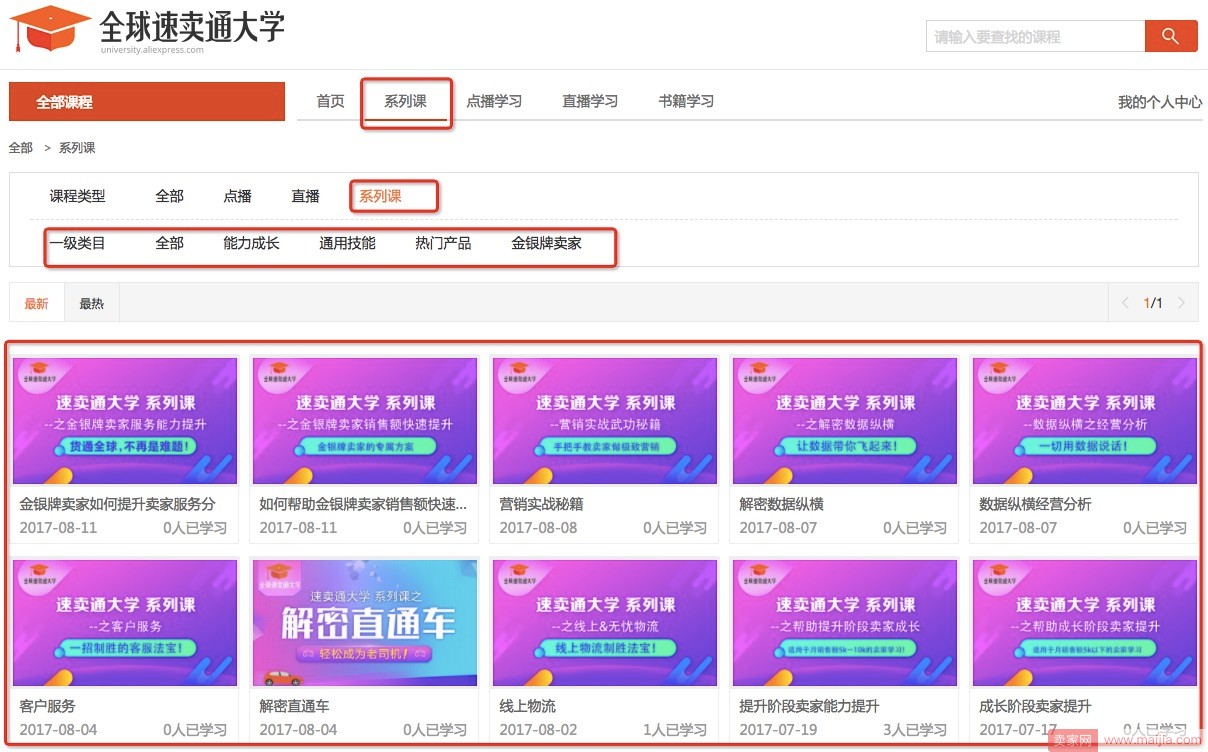Go to previous page arrow

point(1125,303)
